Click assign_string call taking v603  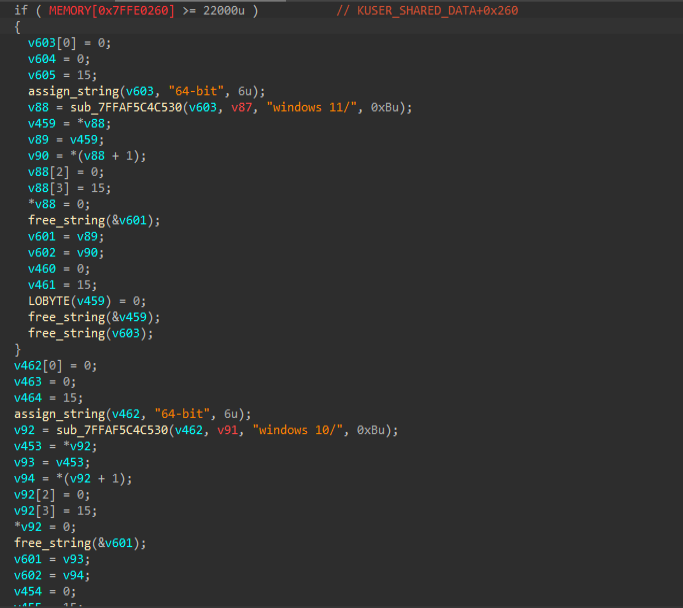click(x=69, y=91)
